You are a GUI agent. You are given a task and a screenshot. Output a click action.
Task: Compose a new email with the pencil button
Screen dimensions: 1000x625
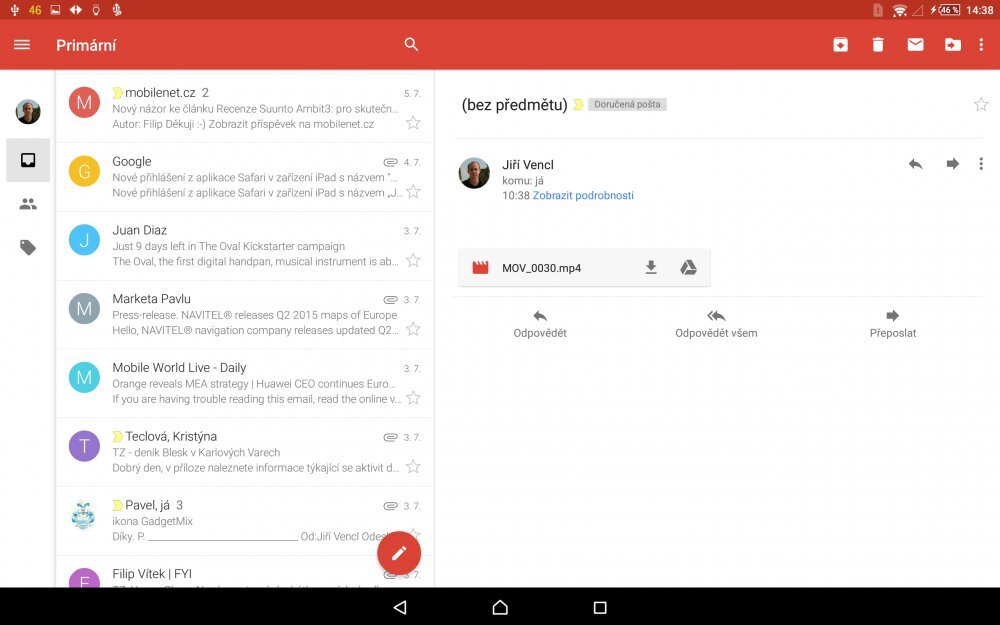[399, 552]
